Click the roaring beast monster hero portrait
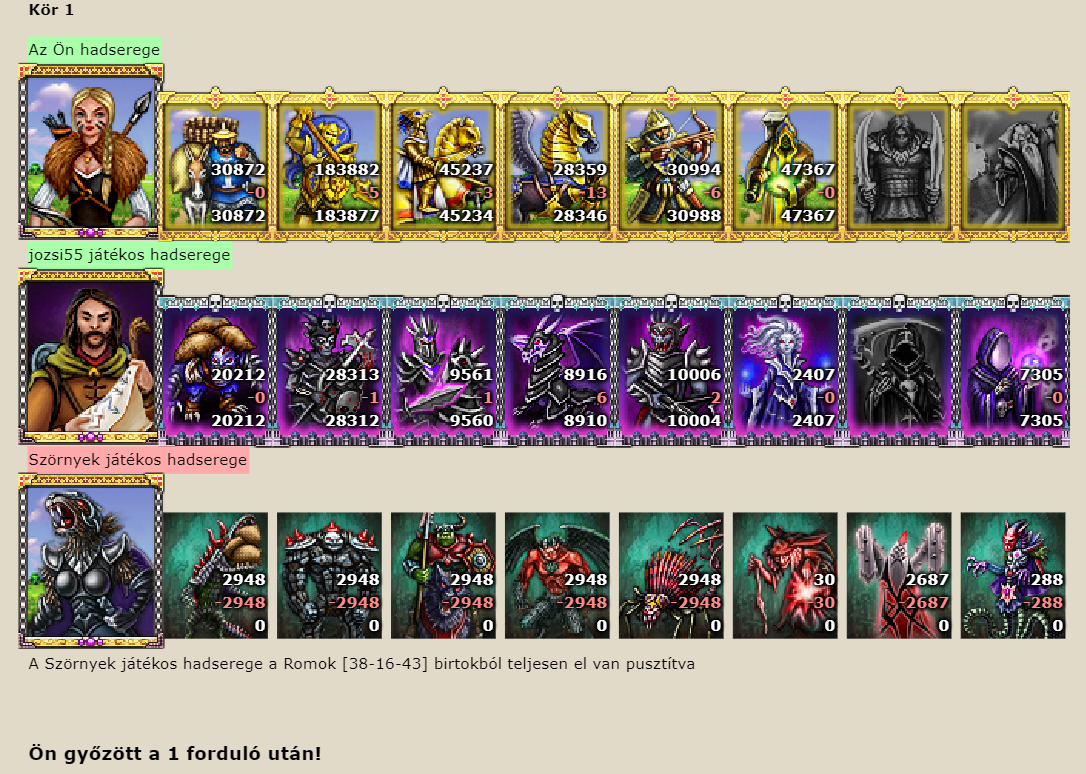Viewport: 1086px width, 774px height. [91, 561]
